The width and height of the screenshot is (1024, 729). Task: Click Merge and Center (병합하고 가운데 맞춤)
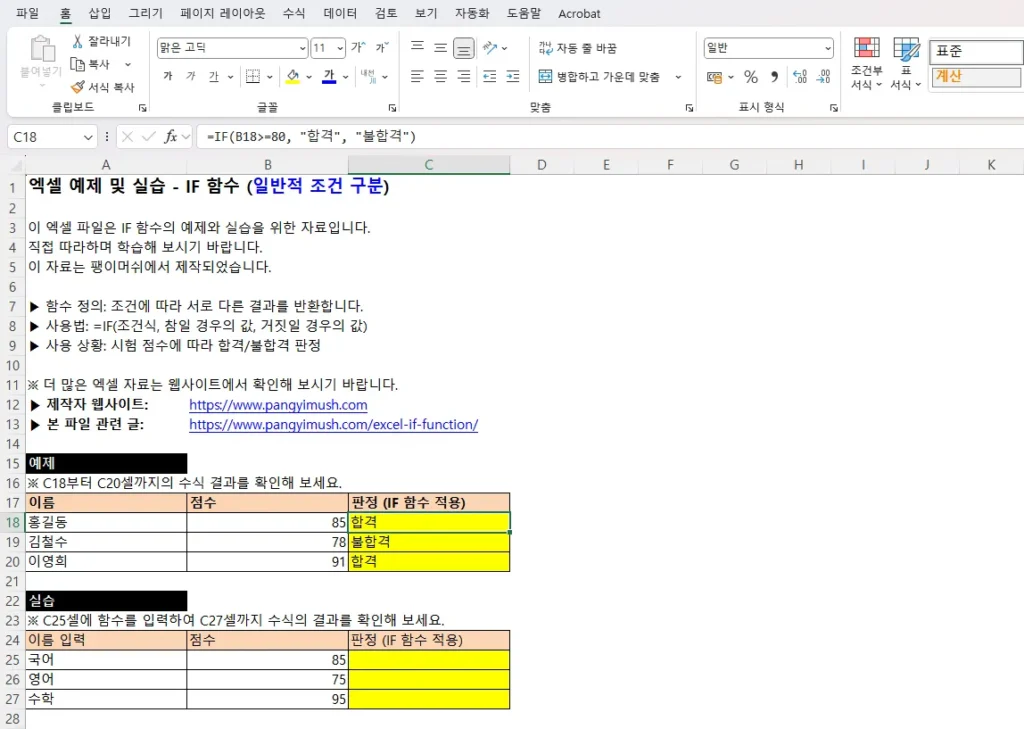tap(599, 76)
